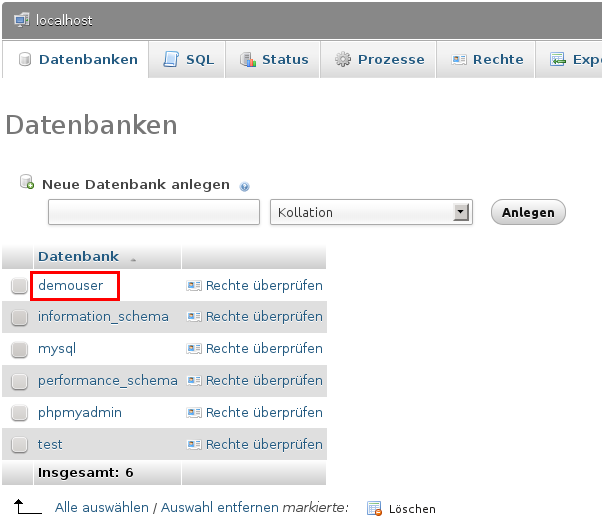Tick the mysql checkbox
602x526 pixels.
[x=19, y=349]
